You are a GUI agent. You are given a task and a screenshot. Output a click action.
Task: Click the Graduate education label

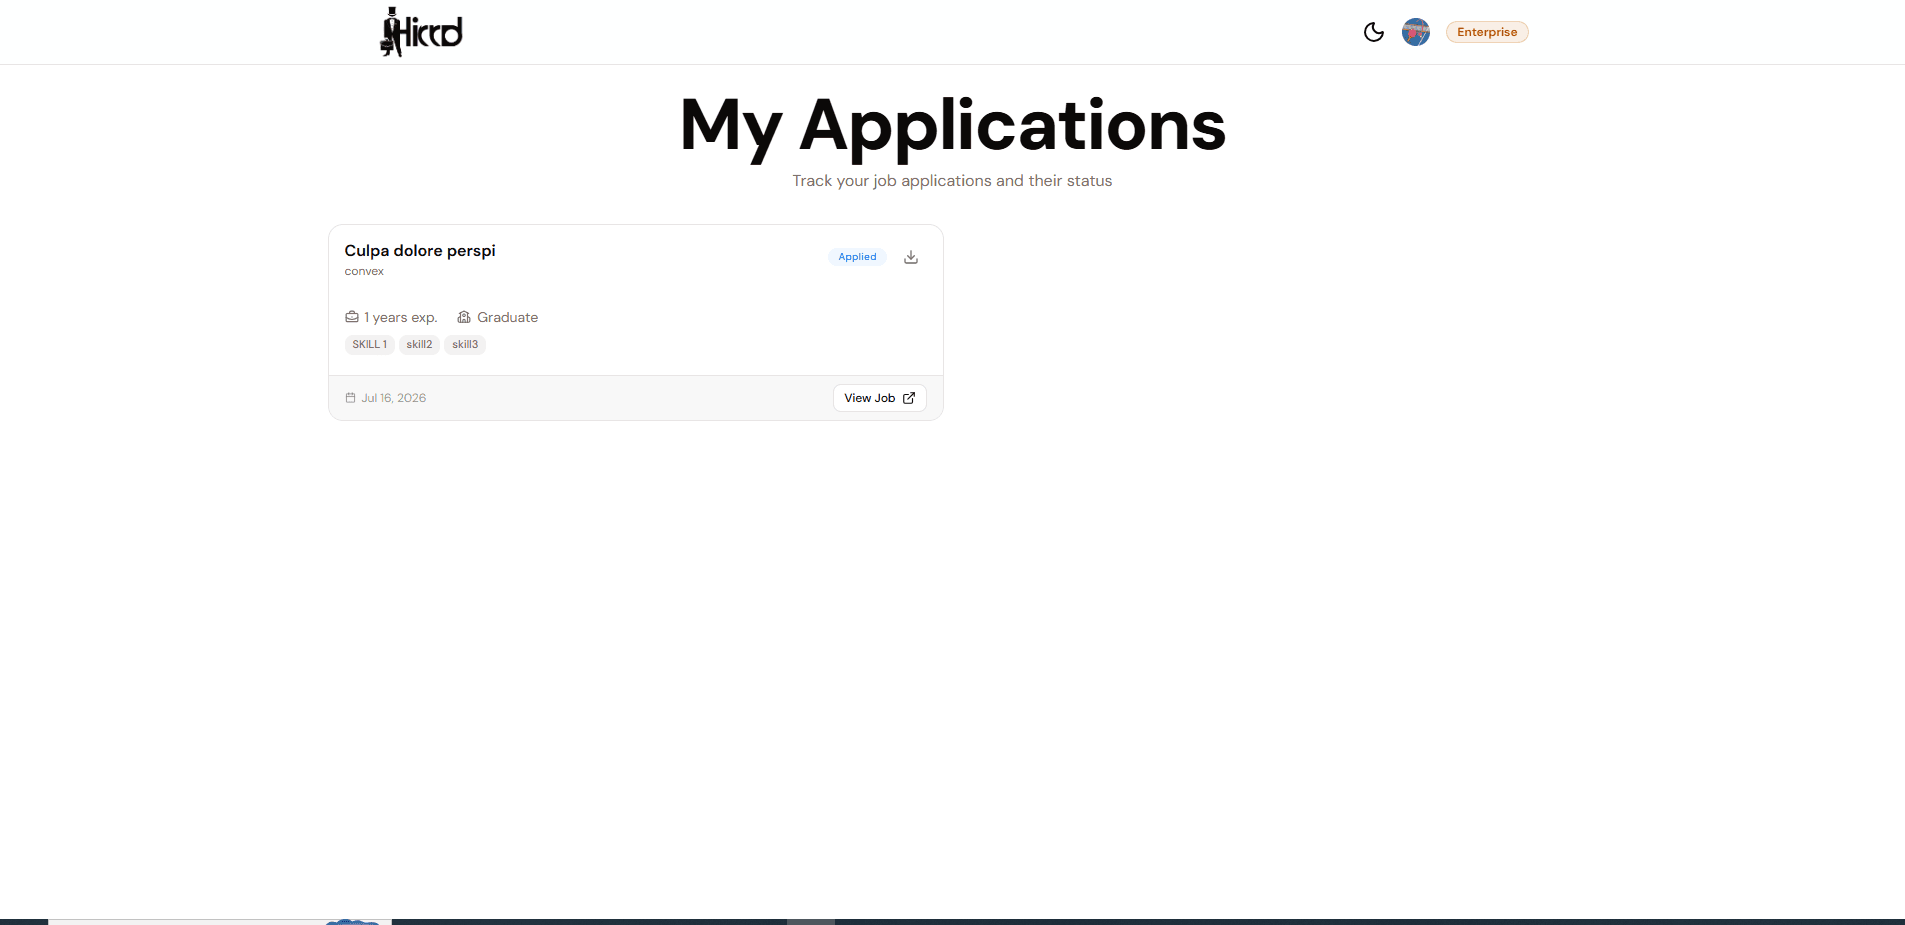pyautogui.click(x=507, y=317)
